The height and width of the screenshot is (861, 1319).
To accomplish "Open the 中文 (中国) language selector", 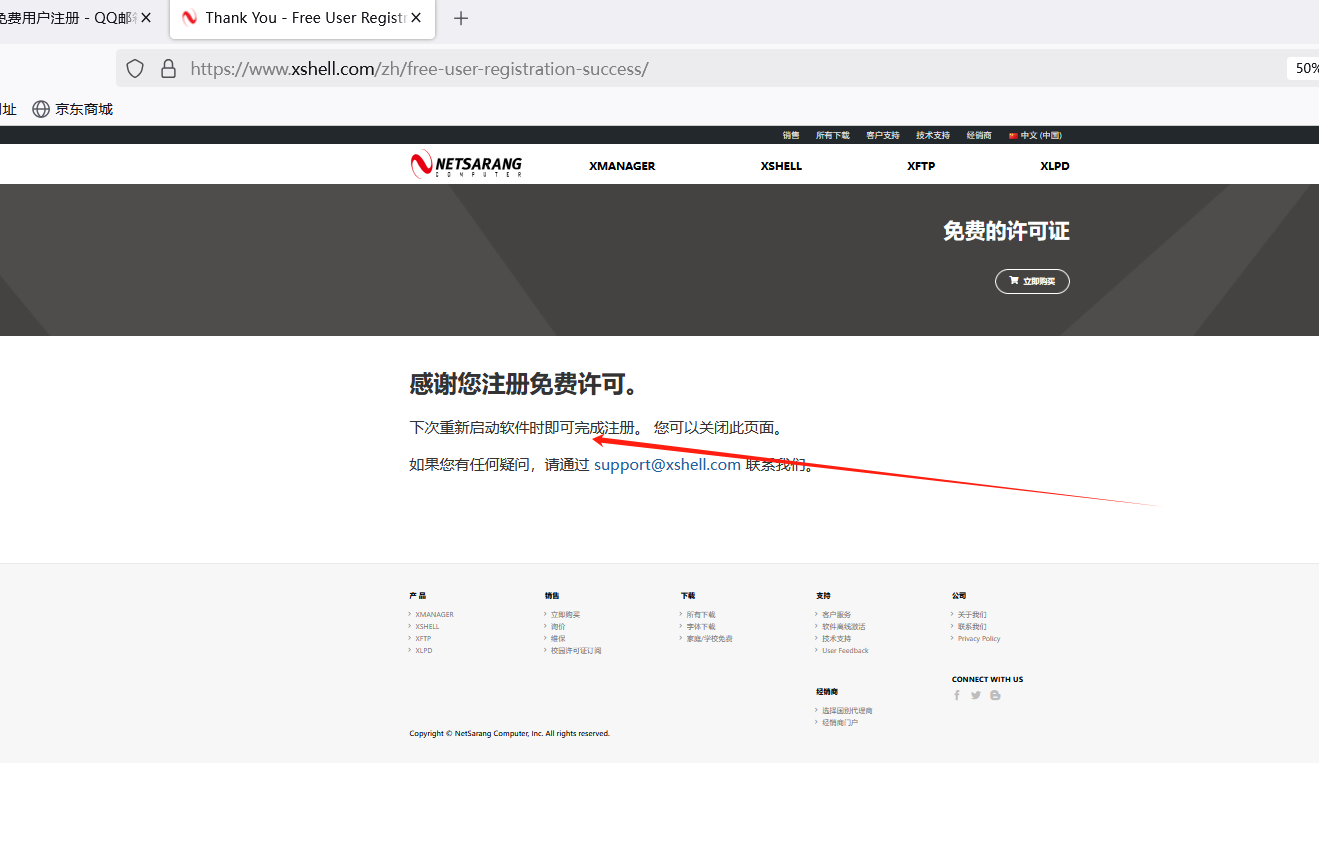I will [x=1036, y=135].
